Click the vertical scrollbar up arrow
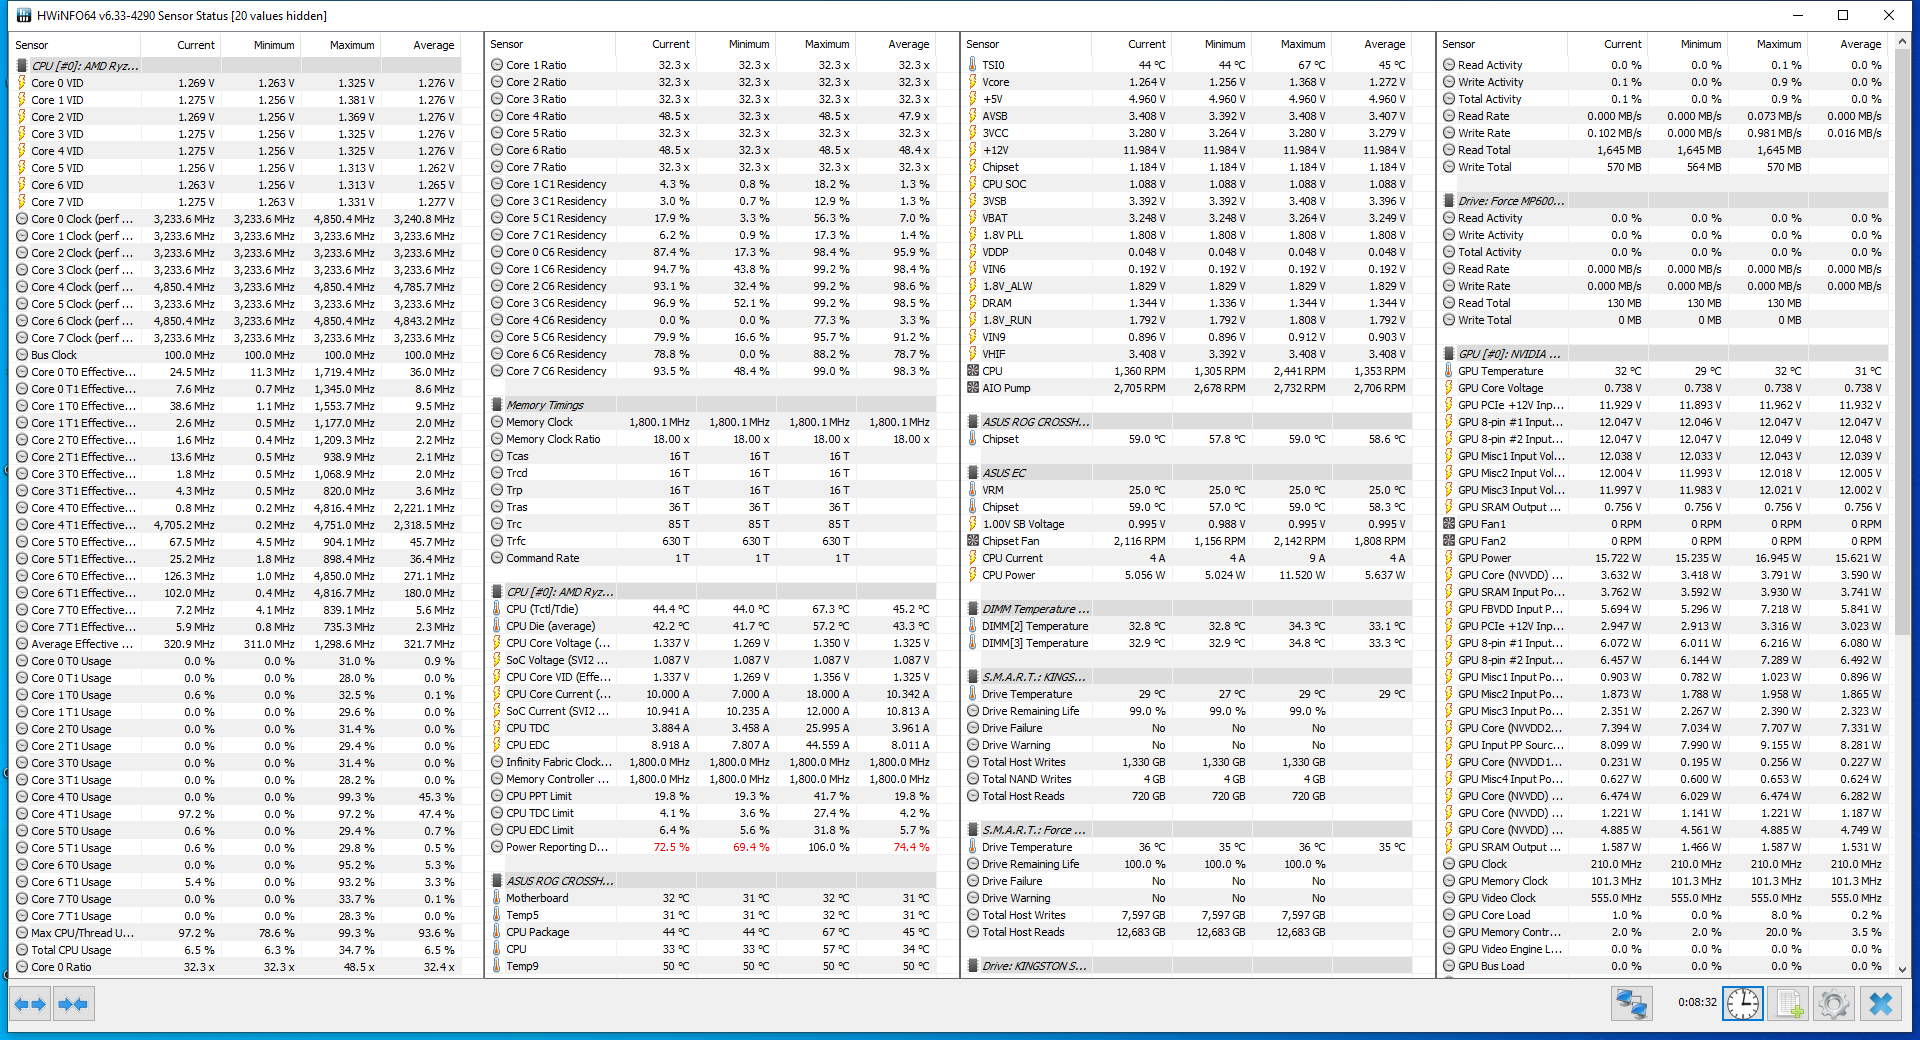1920x1040 pixels. click(x=1902, y=43)
